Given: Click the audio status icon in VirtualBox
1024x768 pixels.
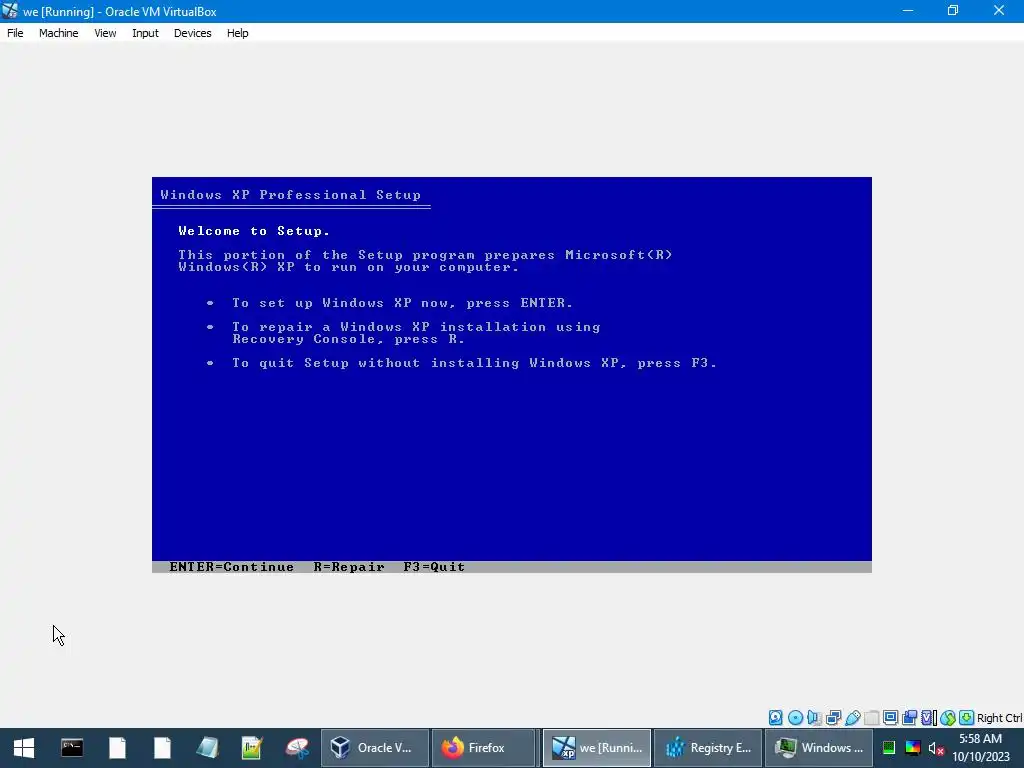Looking at the screenshot, I should pyautogui.click(x=813, y=718).
